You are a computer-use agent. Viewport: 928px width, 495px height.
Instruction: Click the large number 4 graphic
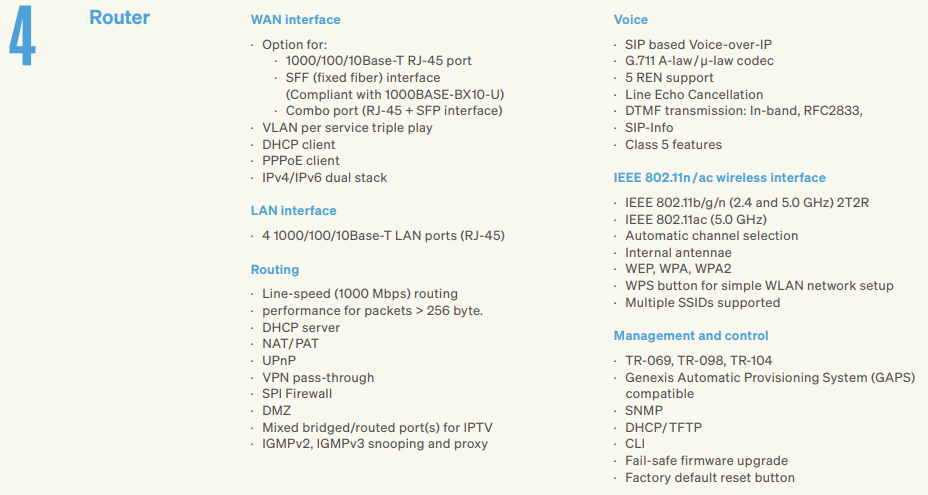tap(22, 36)
